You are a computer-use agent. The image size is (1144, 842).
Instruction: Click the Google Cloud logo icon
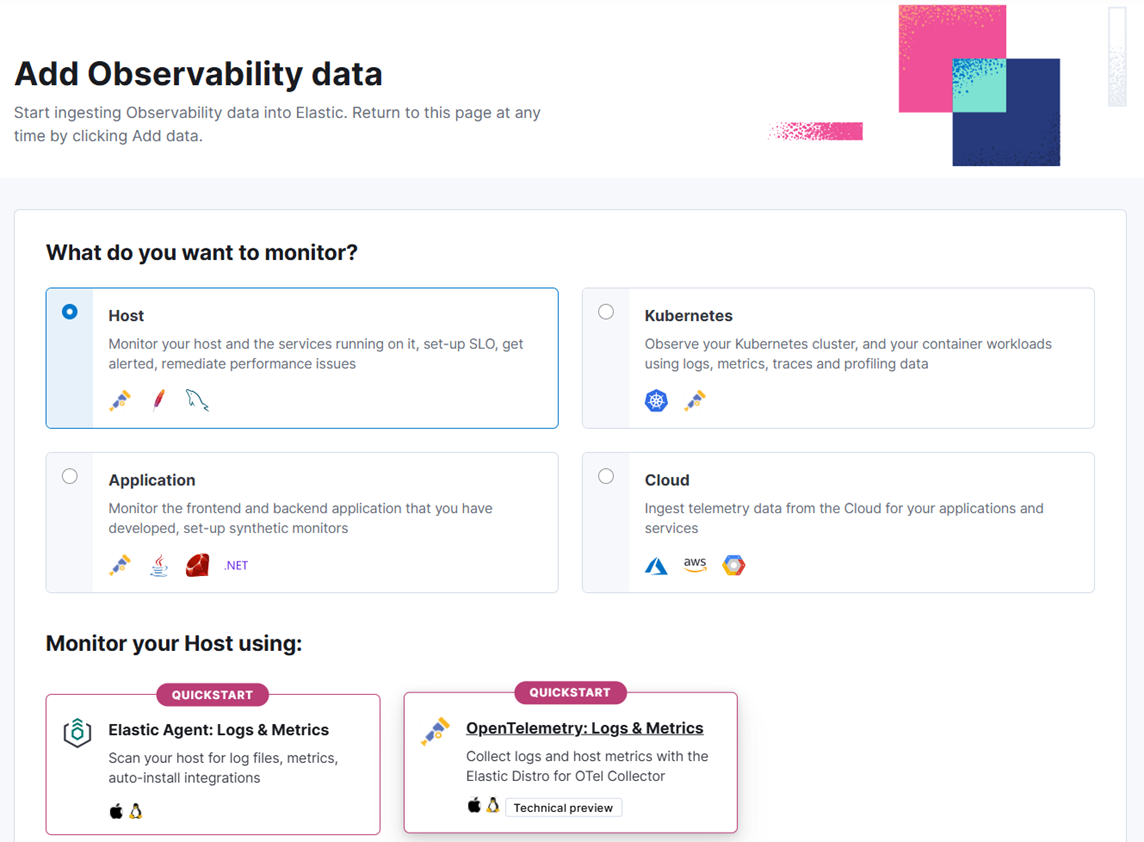point(734,565)
